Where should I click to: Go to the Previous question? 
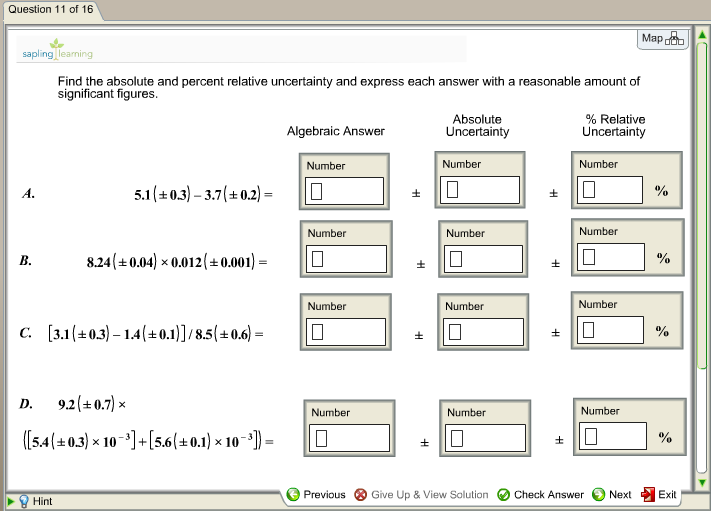[x=316, y=494]
